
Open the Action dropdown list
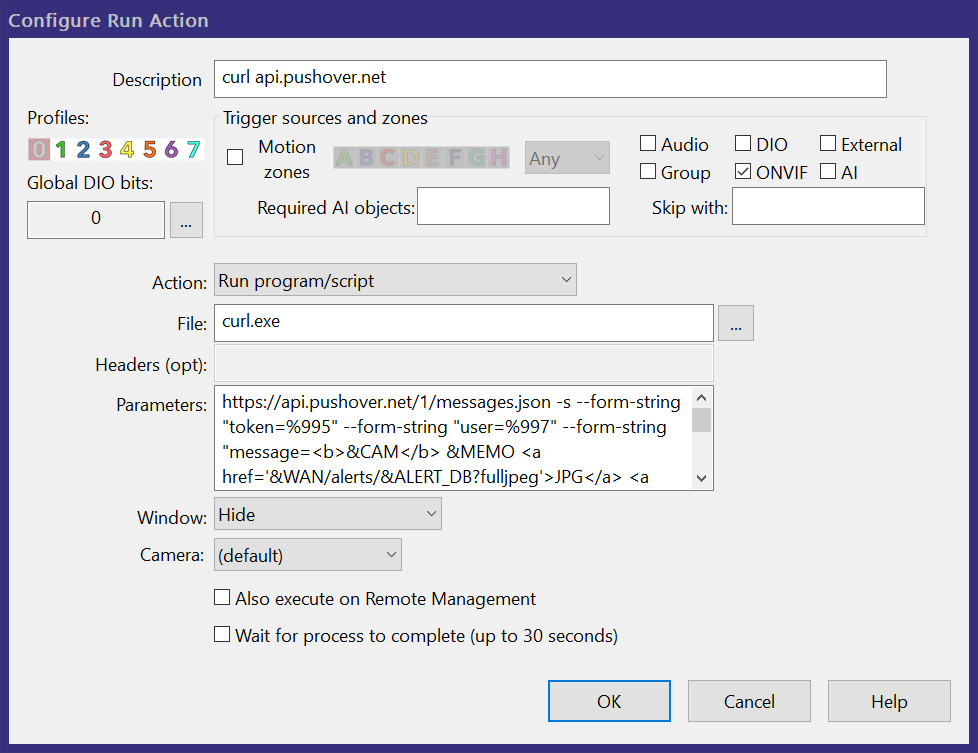point(395,281)
